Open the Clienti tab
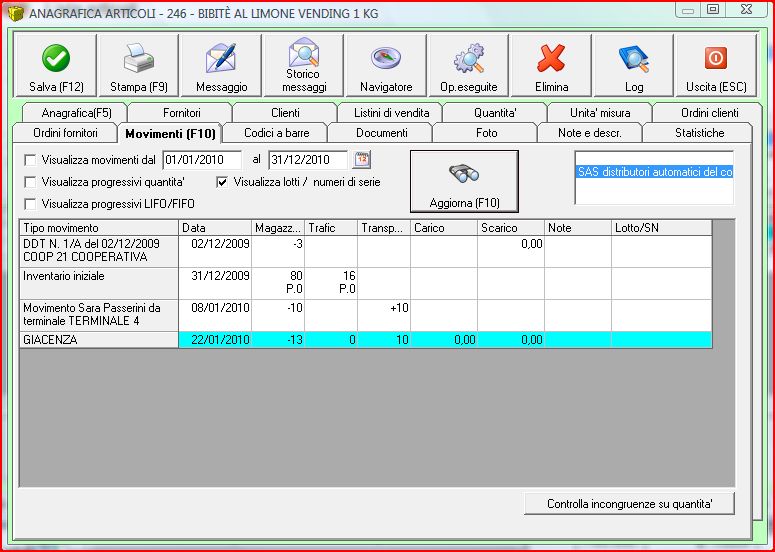Screen dimensions: 775x552 (285, 113)
